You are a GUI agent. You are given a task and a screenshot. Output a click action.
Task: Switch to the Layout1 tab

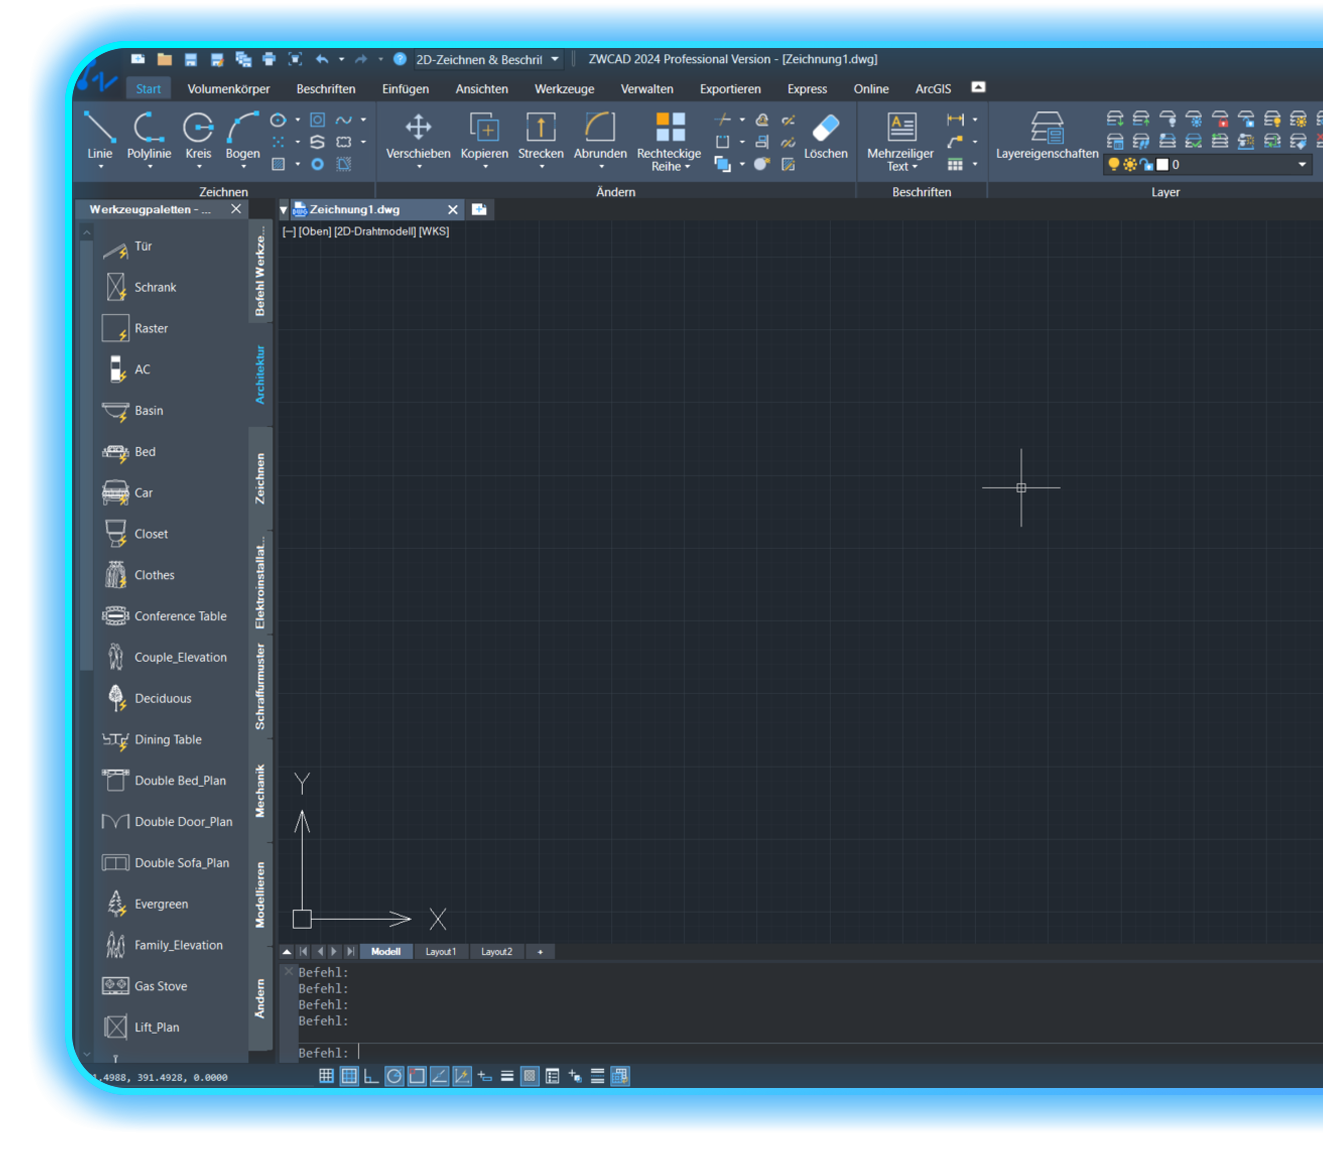click(440, 952)
